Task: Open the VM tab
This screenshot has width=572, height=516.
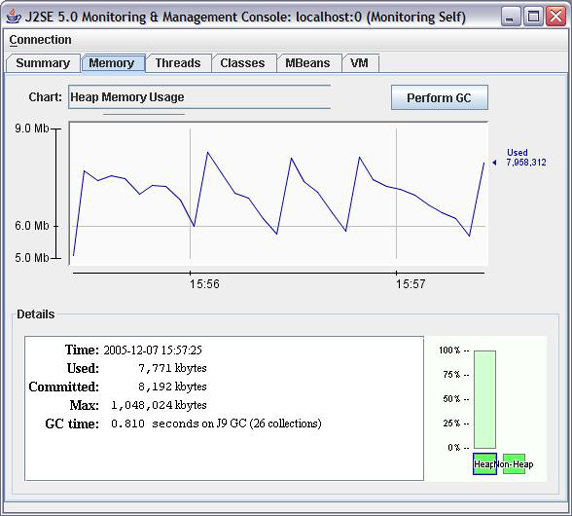Action: [359, 63]
